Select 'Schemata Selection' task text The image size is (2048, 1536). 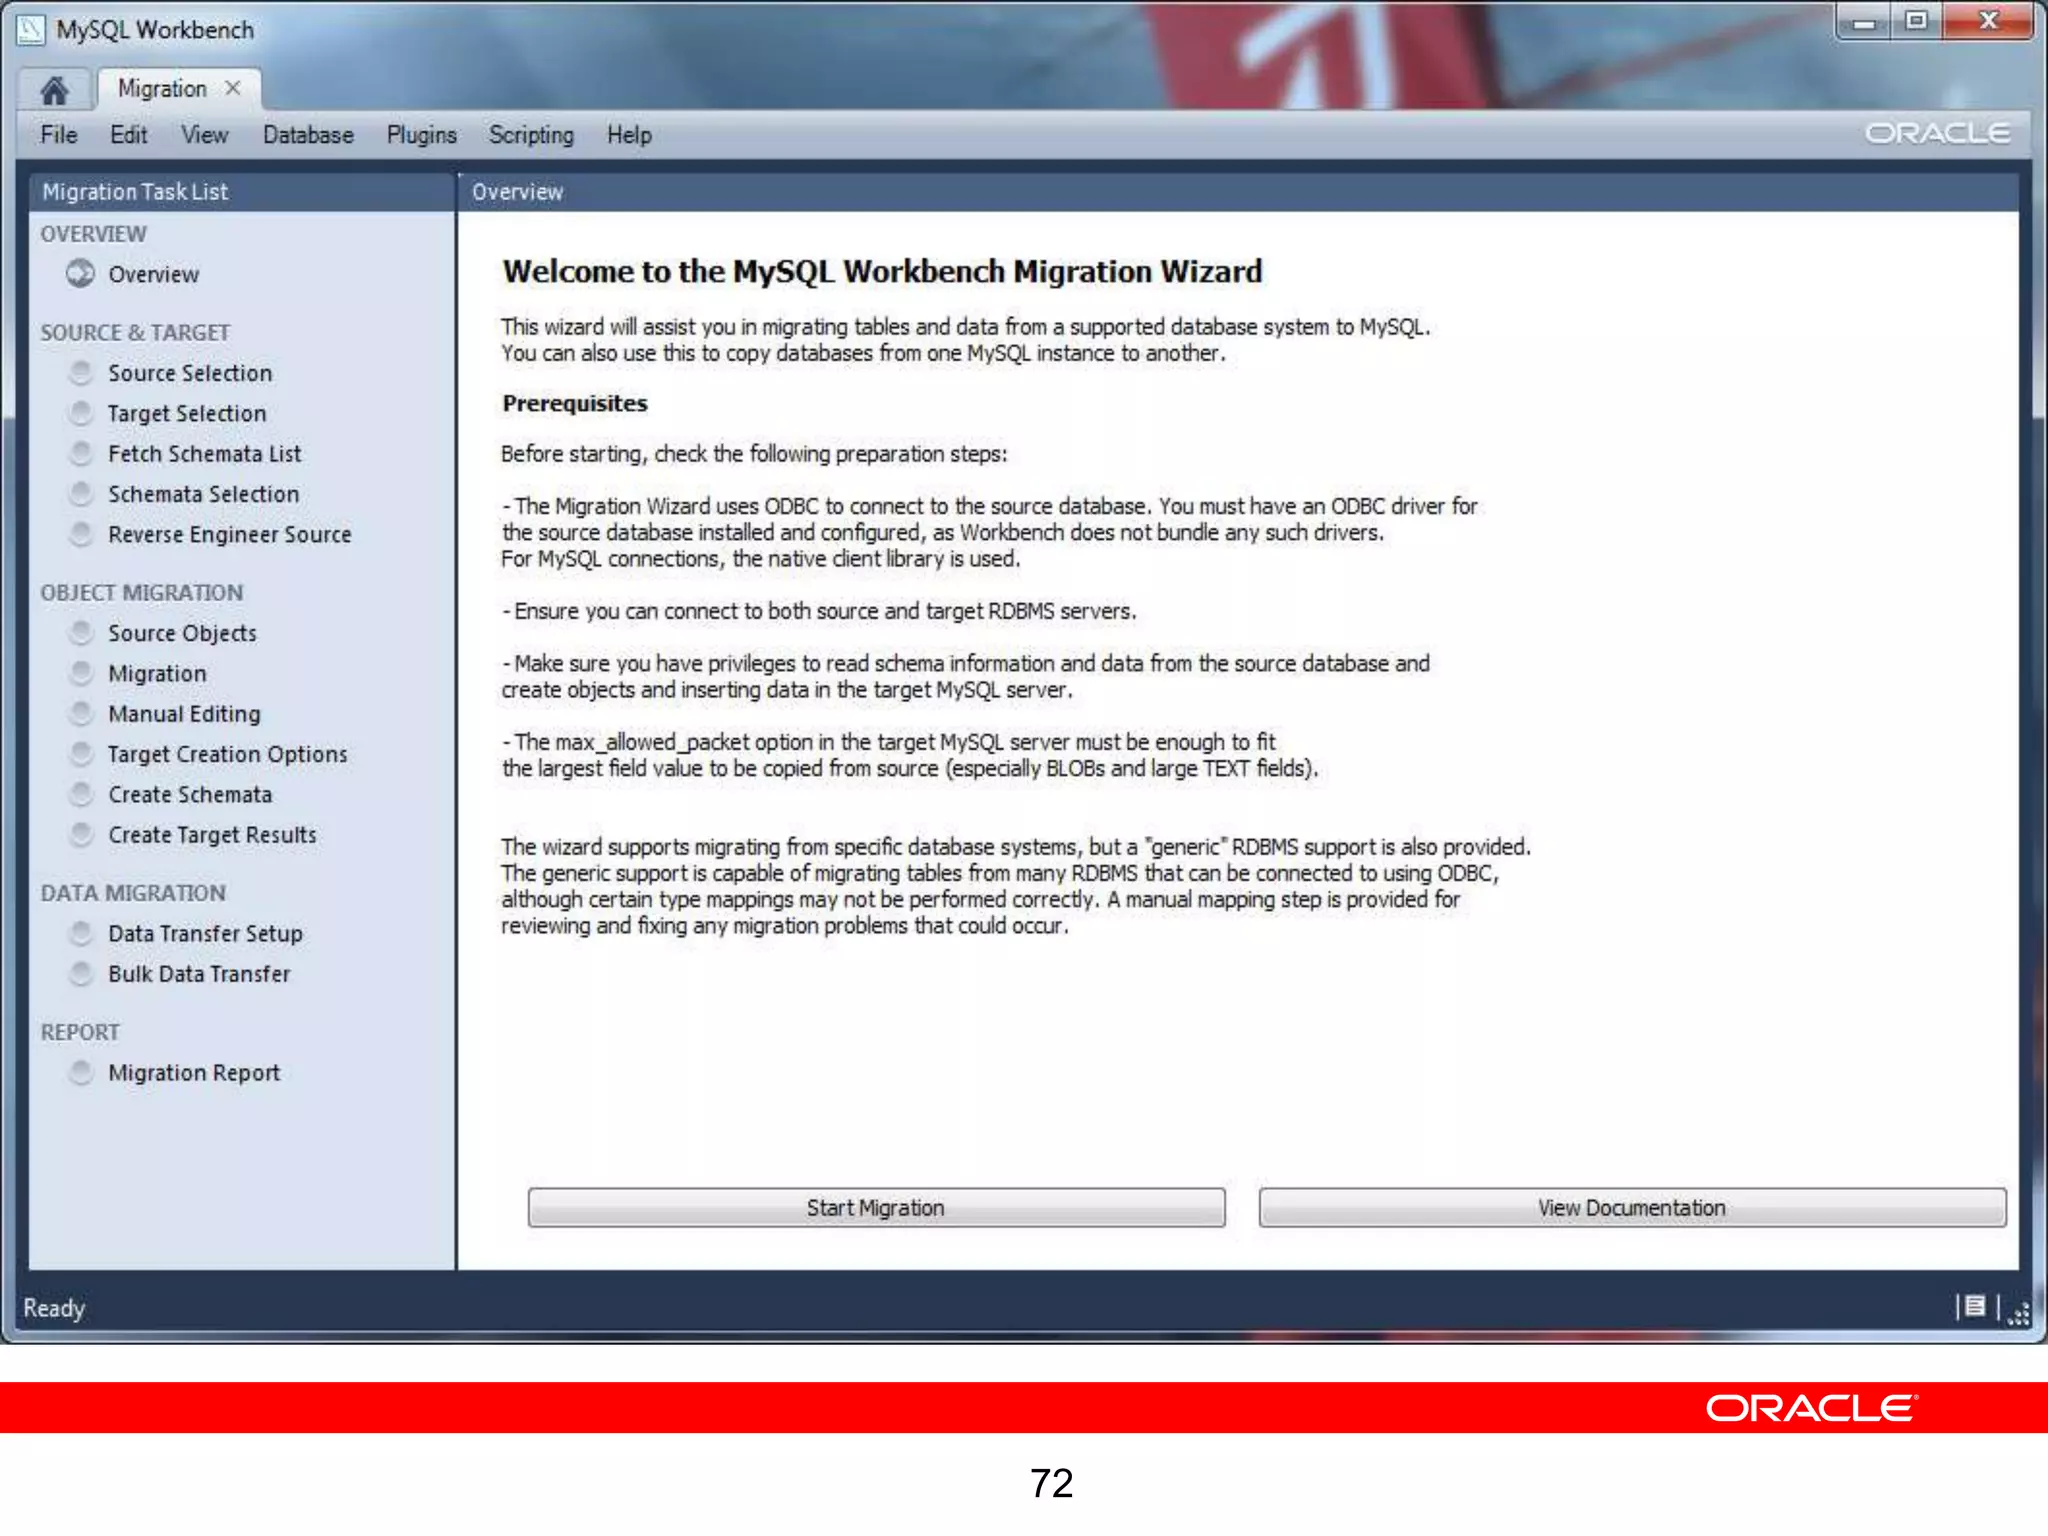(204, 494)
